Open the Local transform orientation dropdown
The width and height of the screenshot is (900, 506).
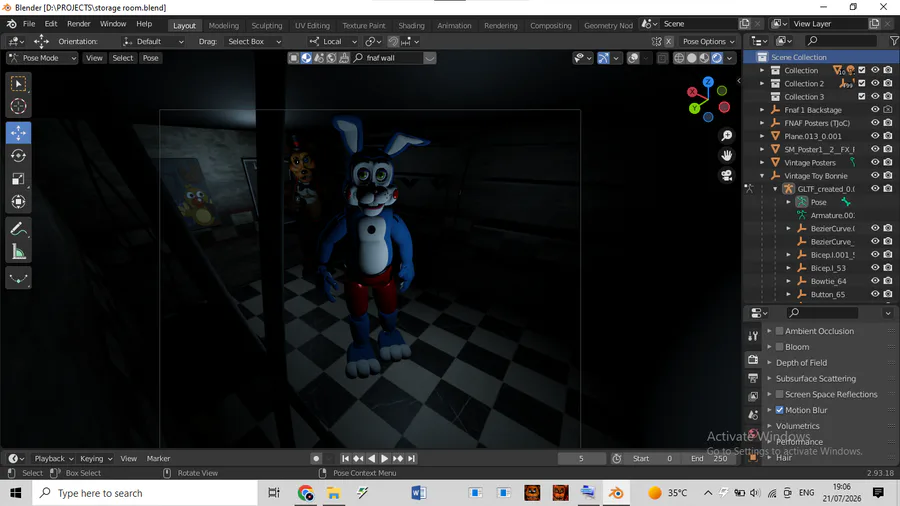click(333, 41)
